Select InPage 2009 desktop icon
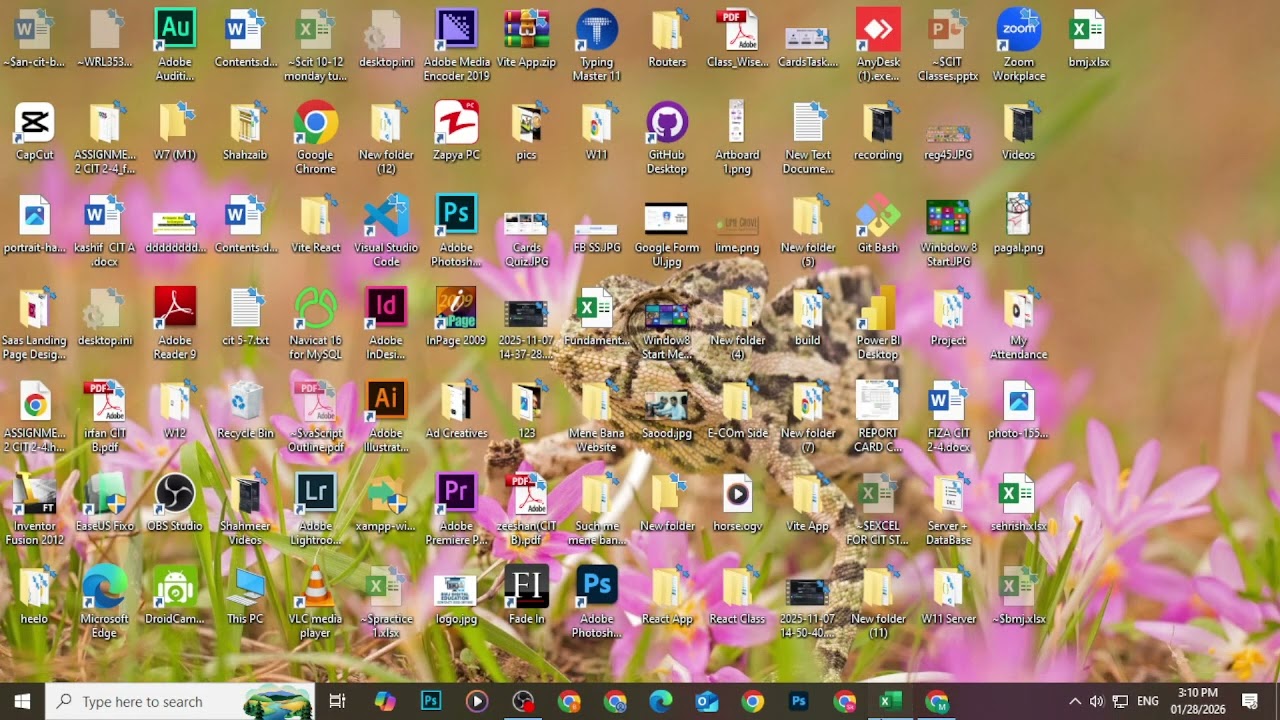Image resolution: width=1280 pixels, height=720 pixels. coord(456,317)
